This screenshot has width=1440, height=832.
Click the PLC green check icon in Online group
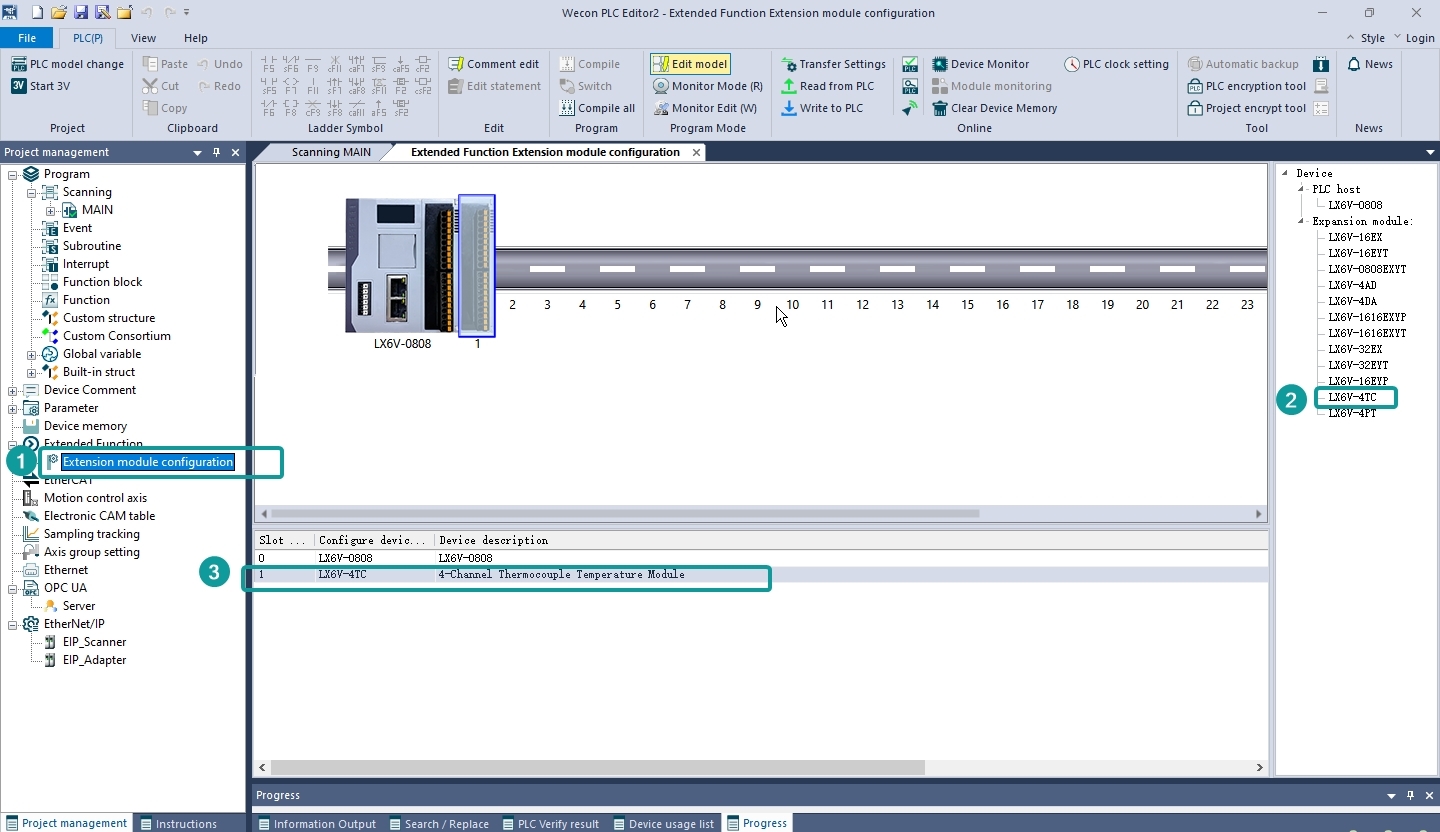pos(910,64)
